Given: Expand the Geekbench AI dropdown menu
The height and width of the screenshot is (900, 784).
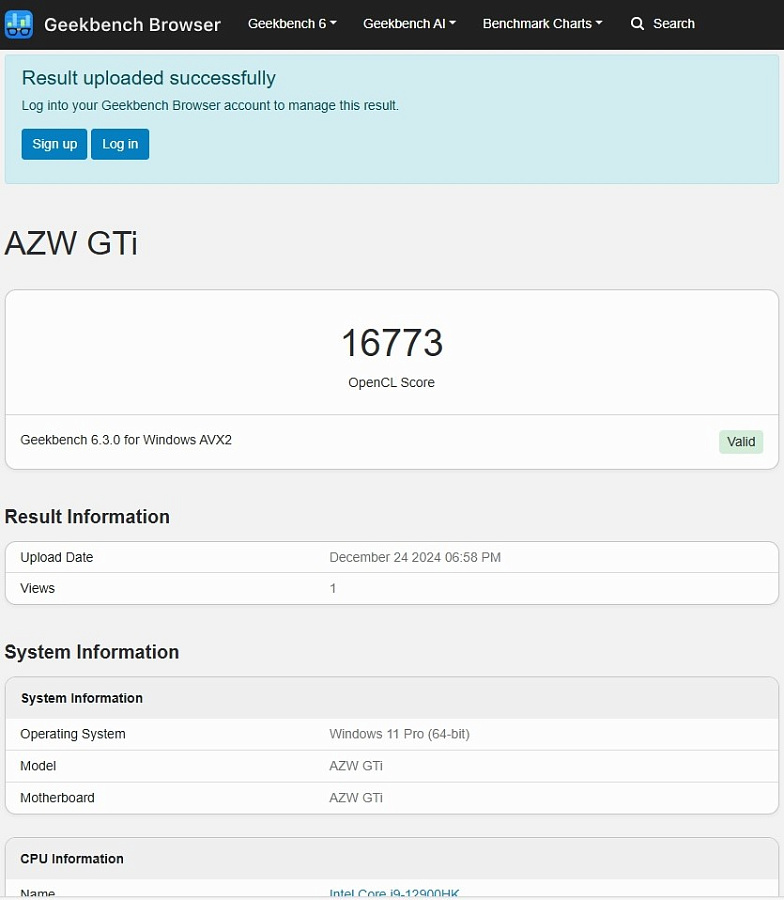Looking at the screenshot, I should (409, 24).
